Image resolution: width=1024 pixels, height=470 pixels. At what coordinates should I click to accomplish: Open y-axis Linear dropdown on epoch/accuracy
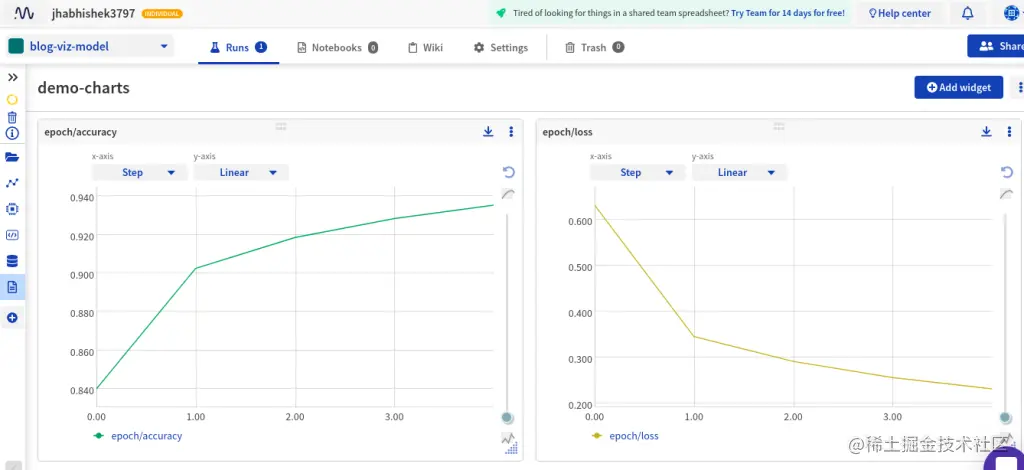pos(241,172)
